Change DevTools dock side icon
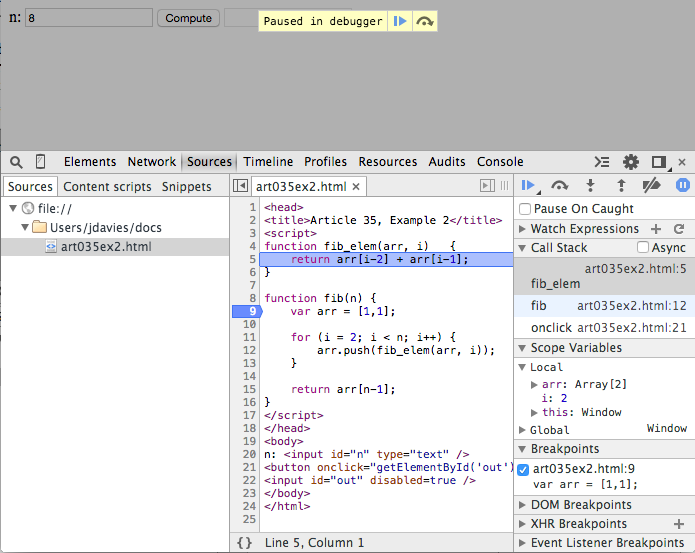Image resolution: width=695 pixels, height=553 pixels. click(x=659, y=162)
